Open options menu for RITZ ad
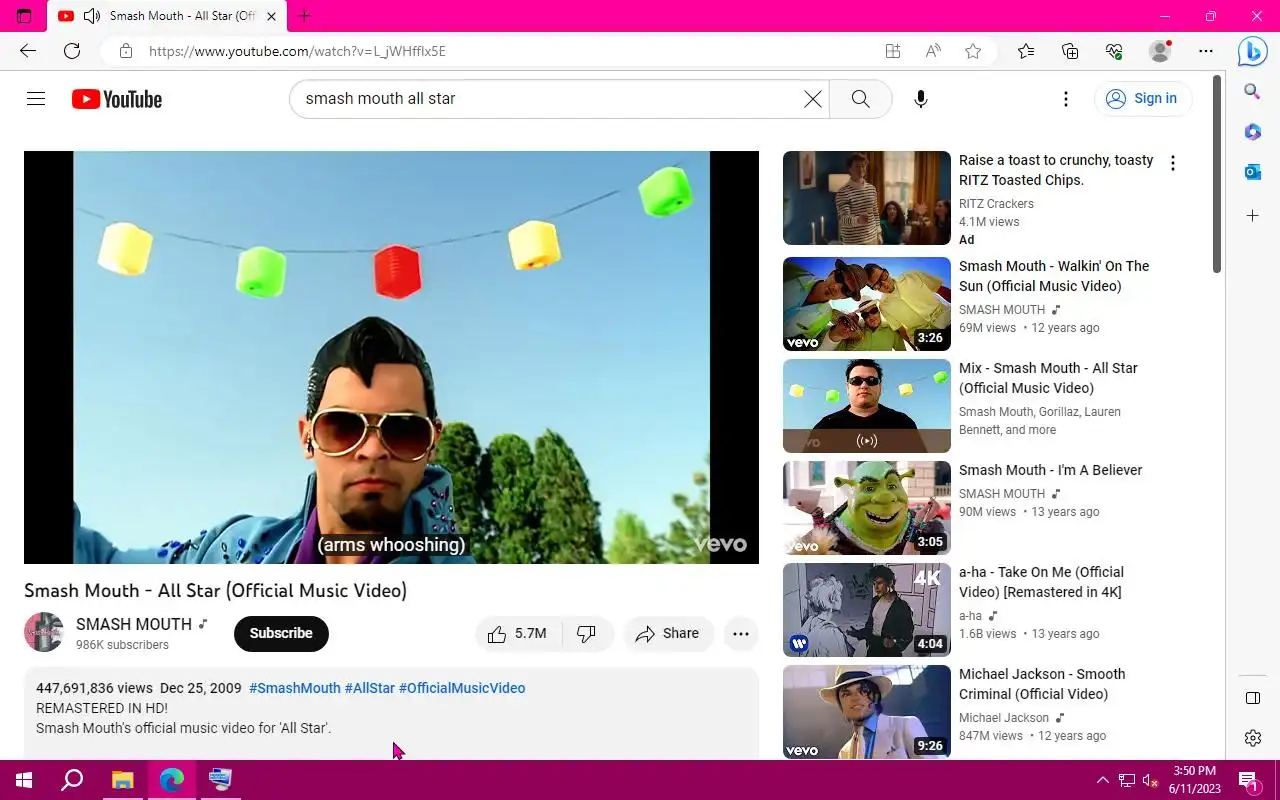The height and width of the screenshot is (800, 1280). pos(1172,163)
